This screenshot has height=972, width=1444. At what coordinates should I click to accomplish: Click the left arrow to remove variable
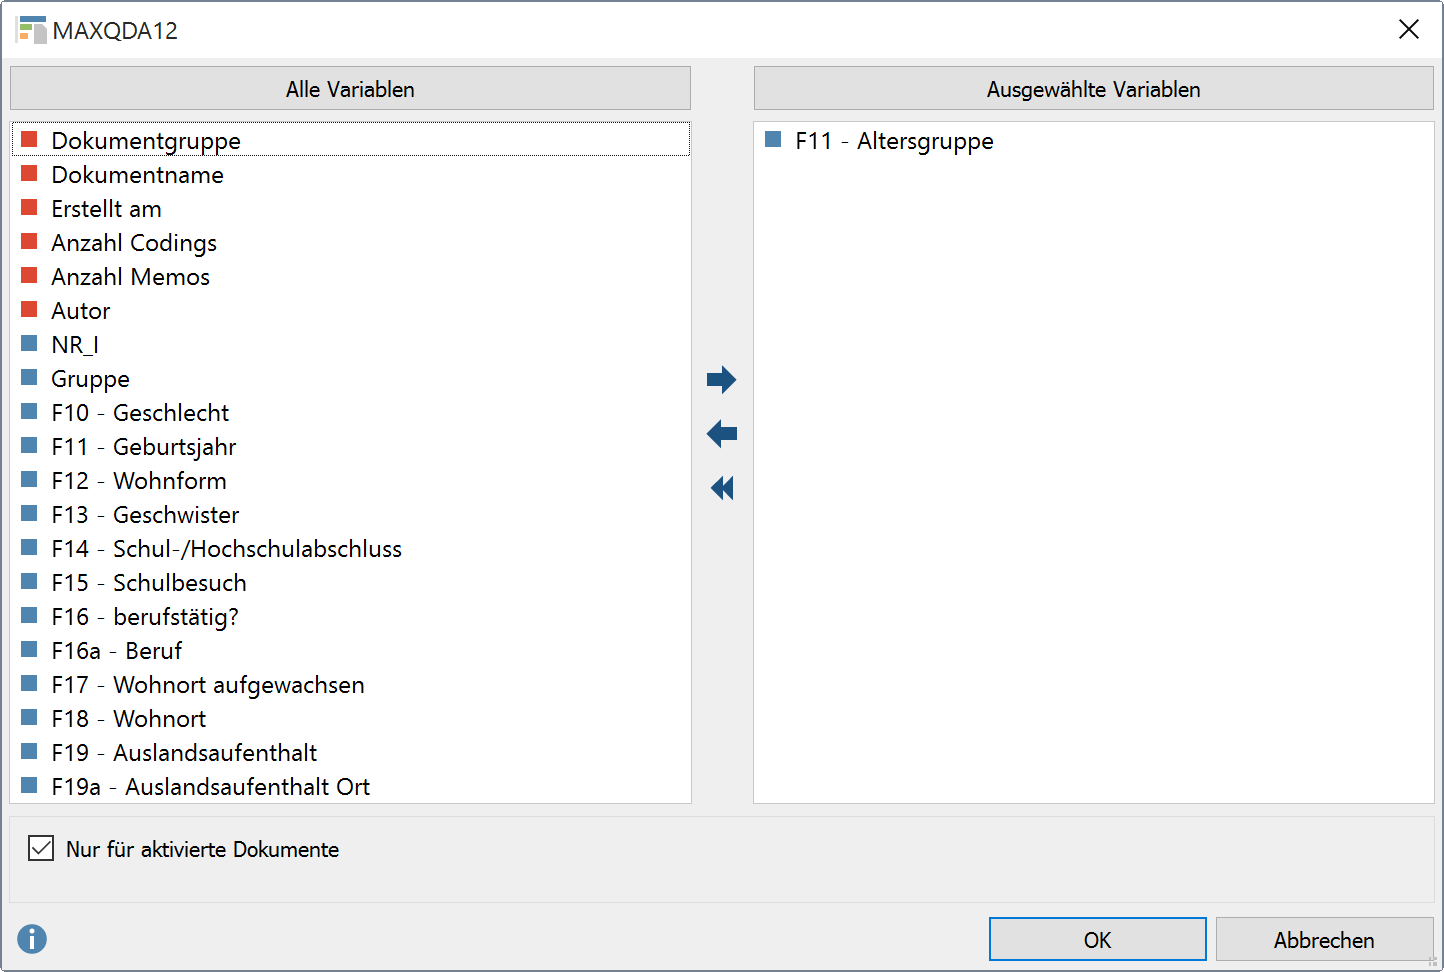pos(721,434)
